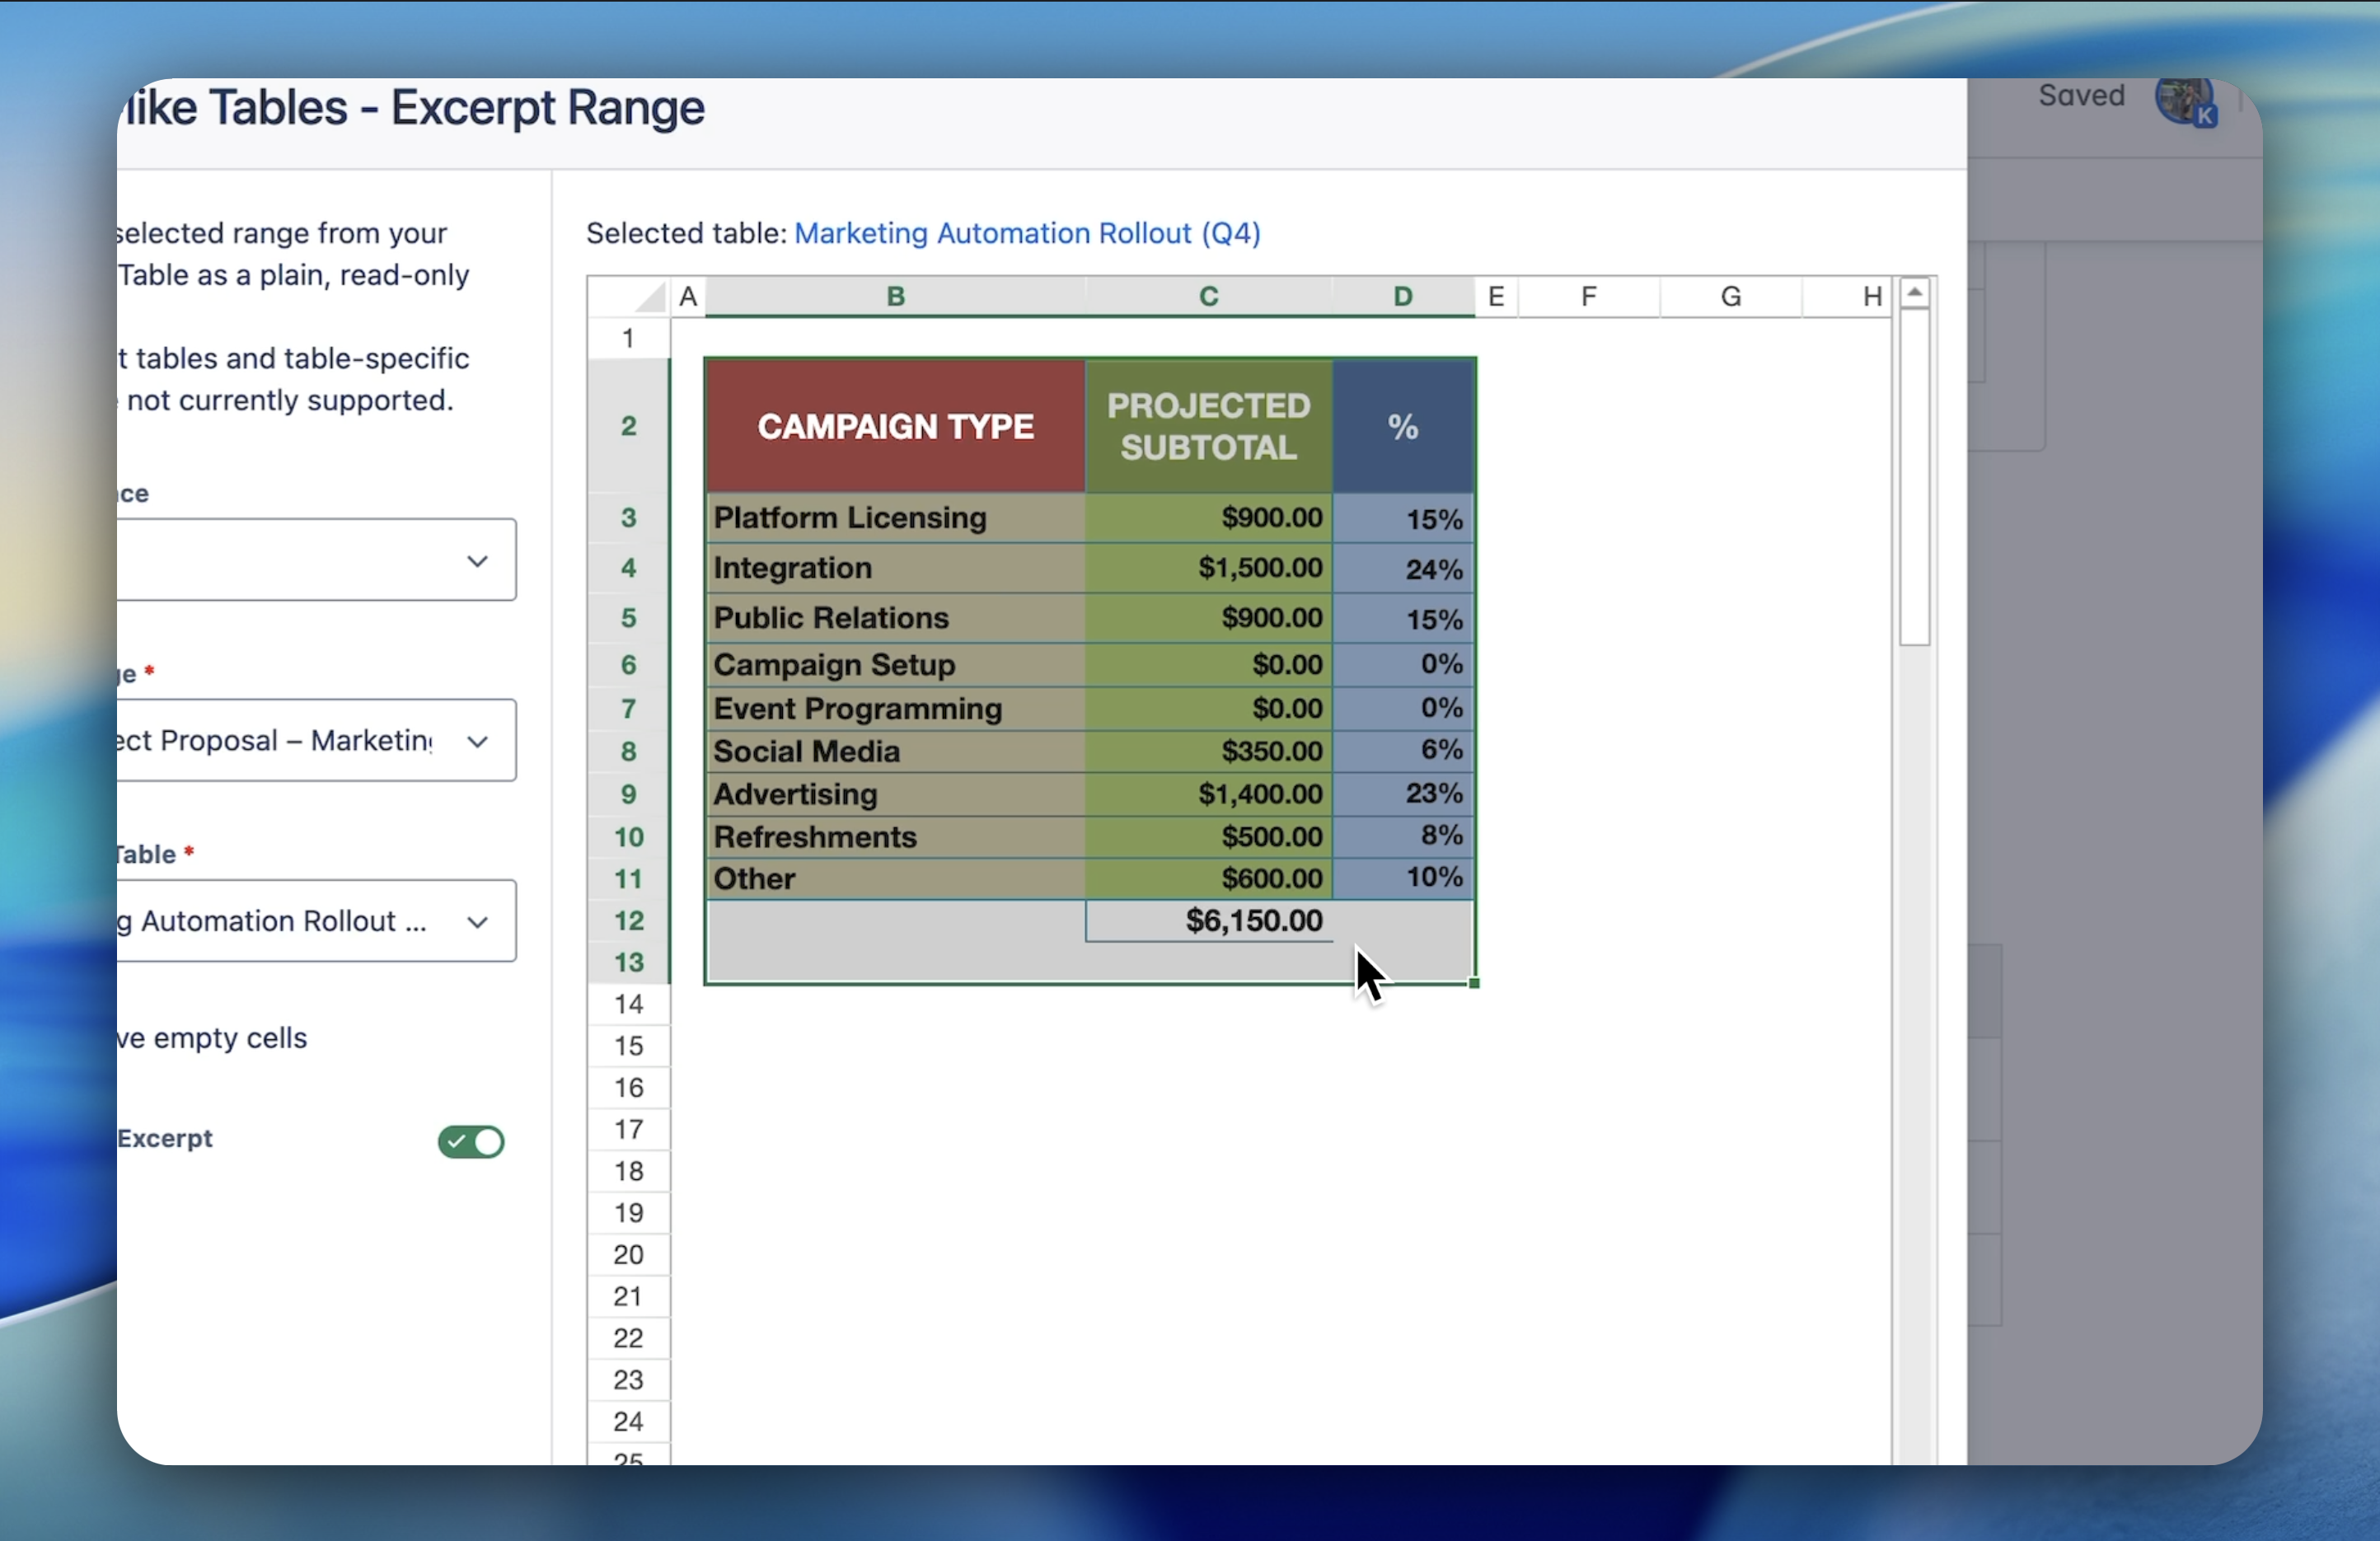Click the CAMPAIGN TYPE header cell
2380x1541 pixels.
895,427
